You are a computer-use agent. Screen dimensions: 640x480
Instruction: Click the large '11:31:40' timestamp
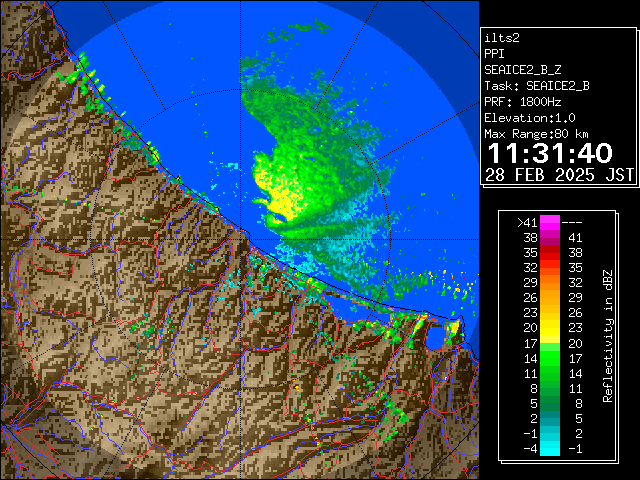click(550, 153)
